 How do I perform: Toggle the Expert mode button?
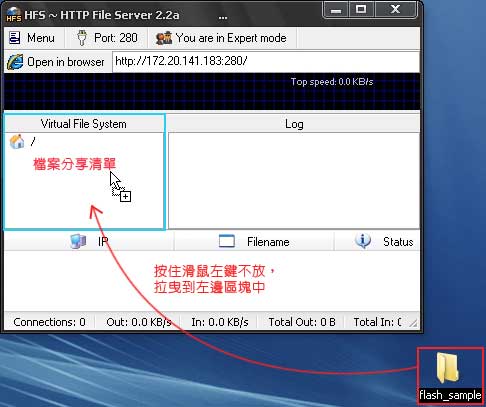222,38
